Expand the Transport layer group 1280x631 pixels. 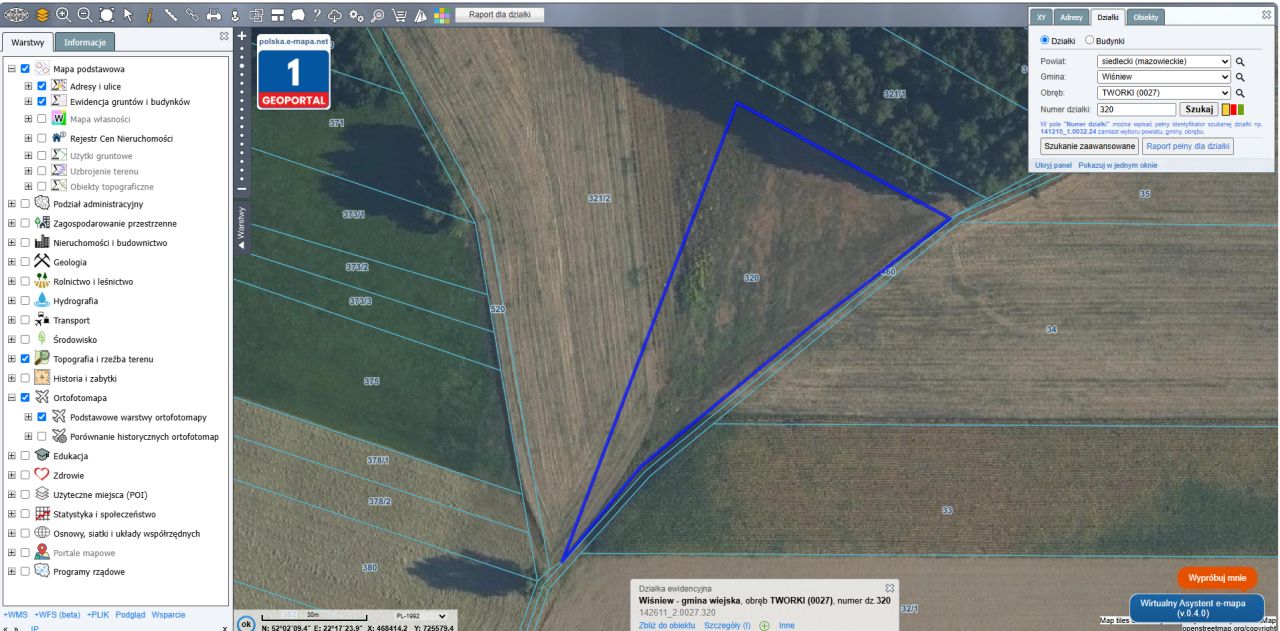click(x=11, y=320)
